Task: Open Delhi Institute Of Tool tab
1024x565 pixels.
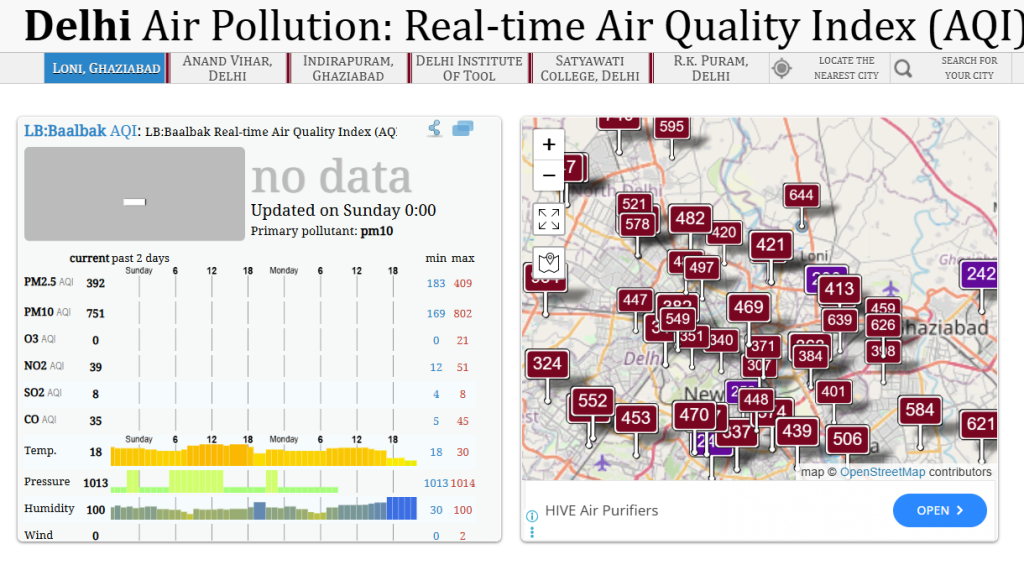Action: click(x=469, y=68)
